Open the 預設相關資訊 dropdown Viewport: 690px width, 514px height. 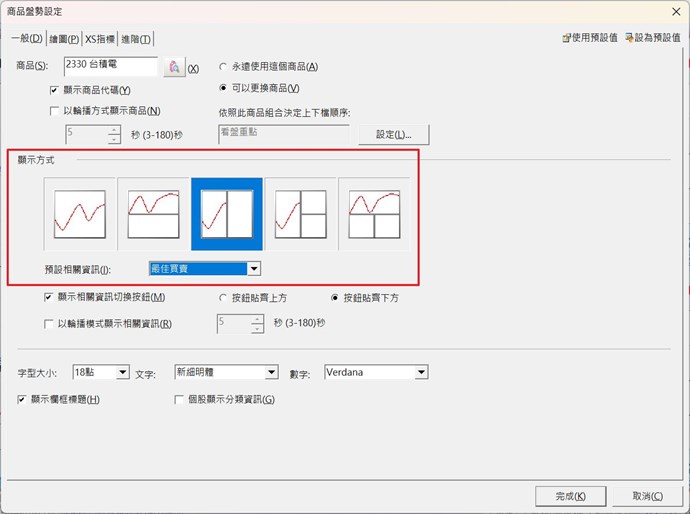[x=254, y=269]
